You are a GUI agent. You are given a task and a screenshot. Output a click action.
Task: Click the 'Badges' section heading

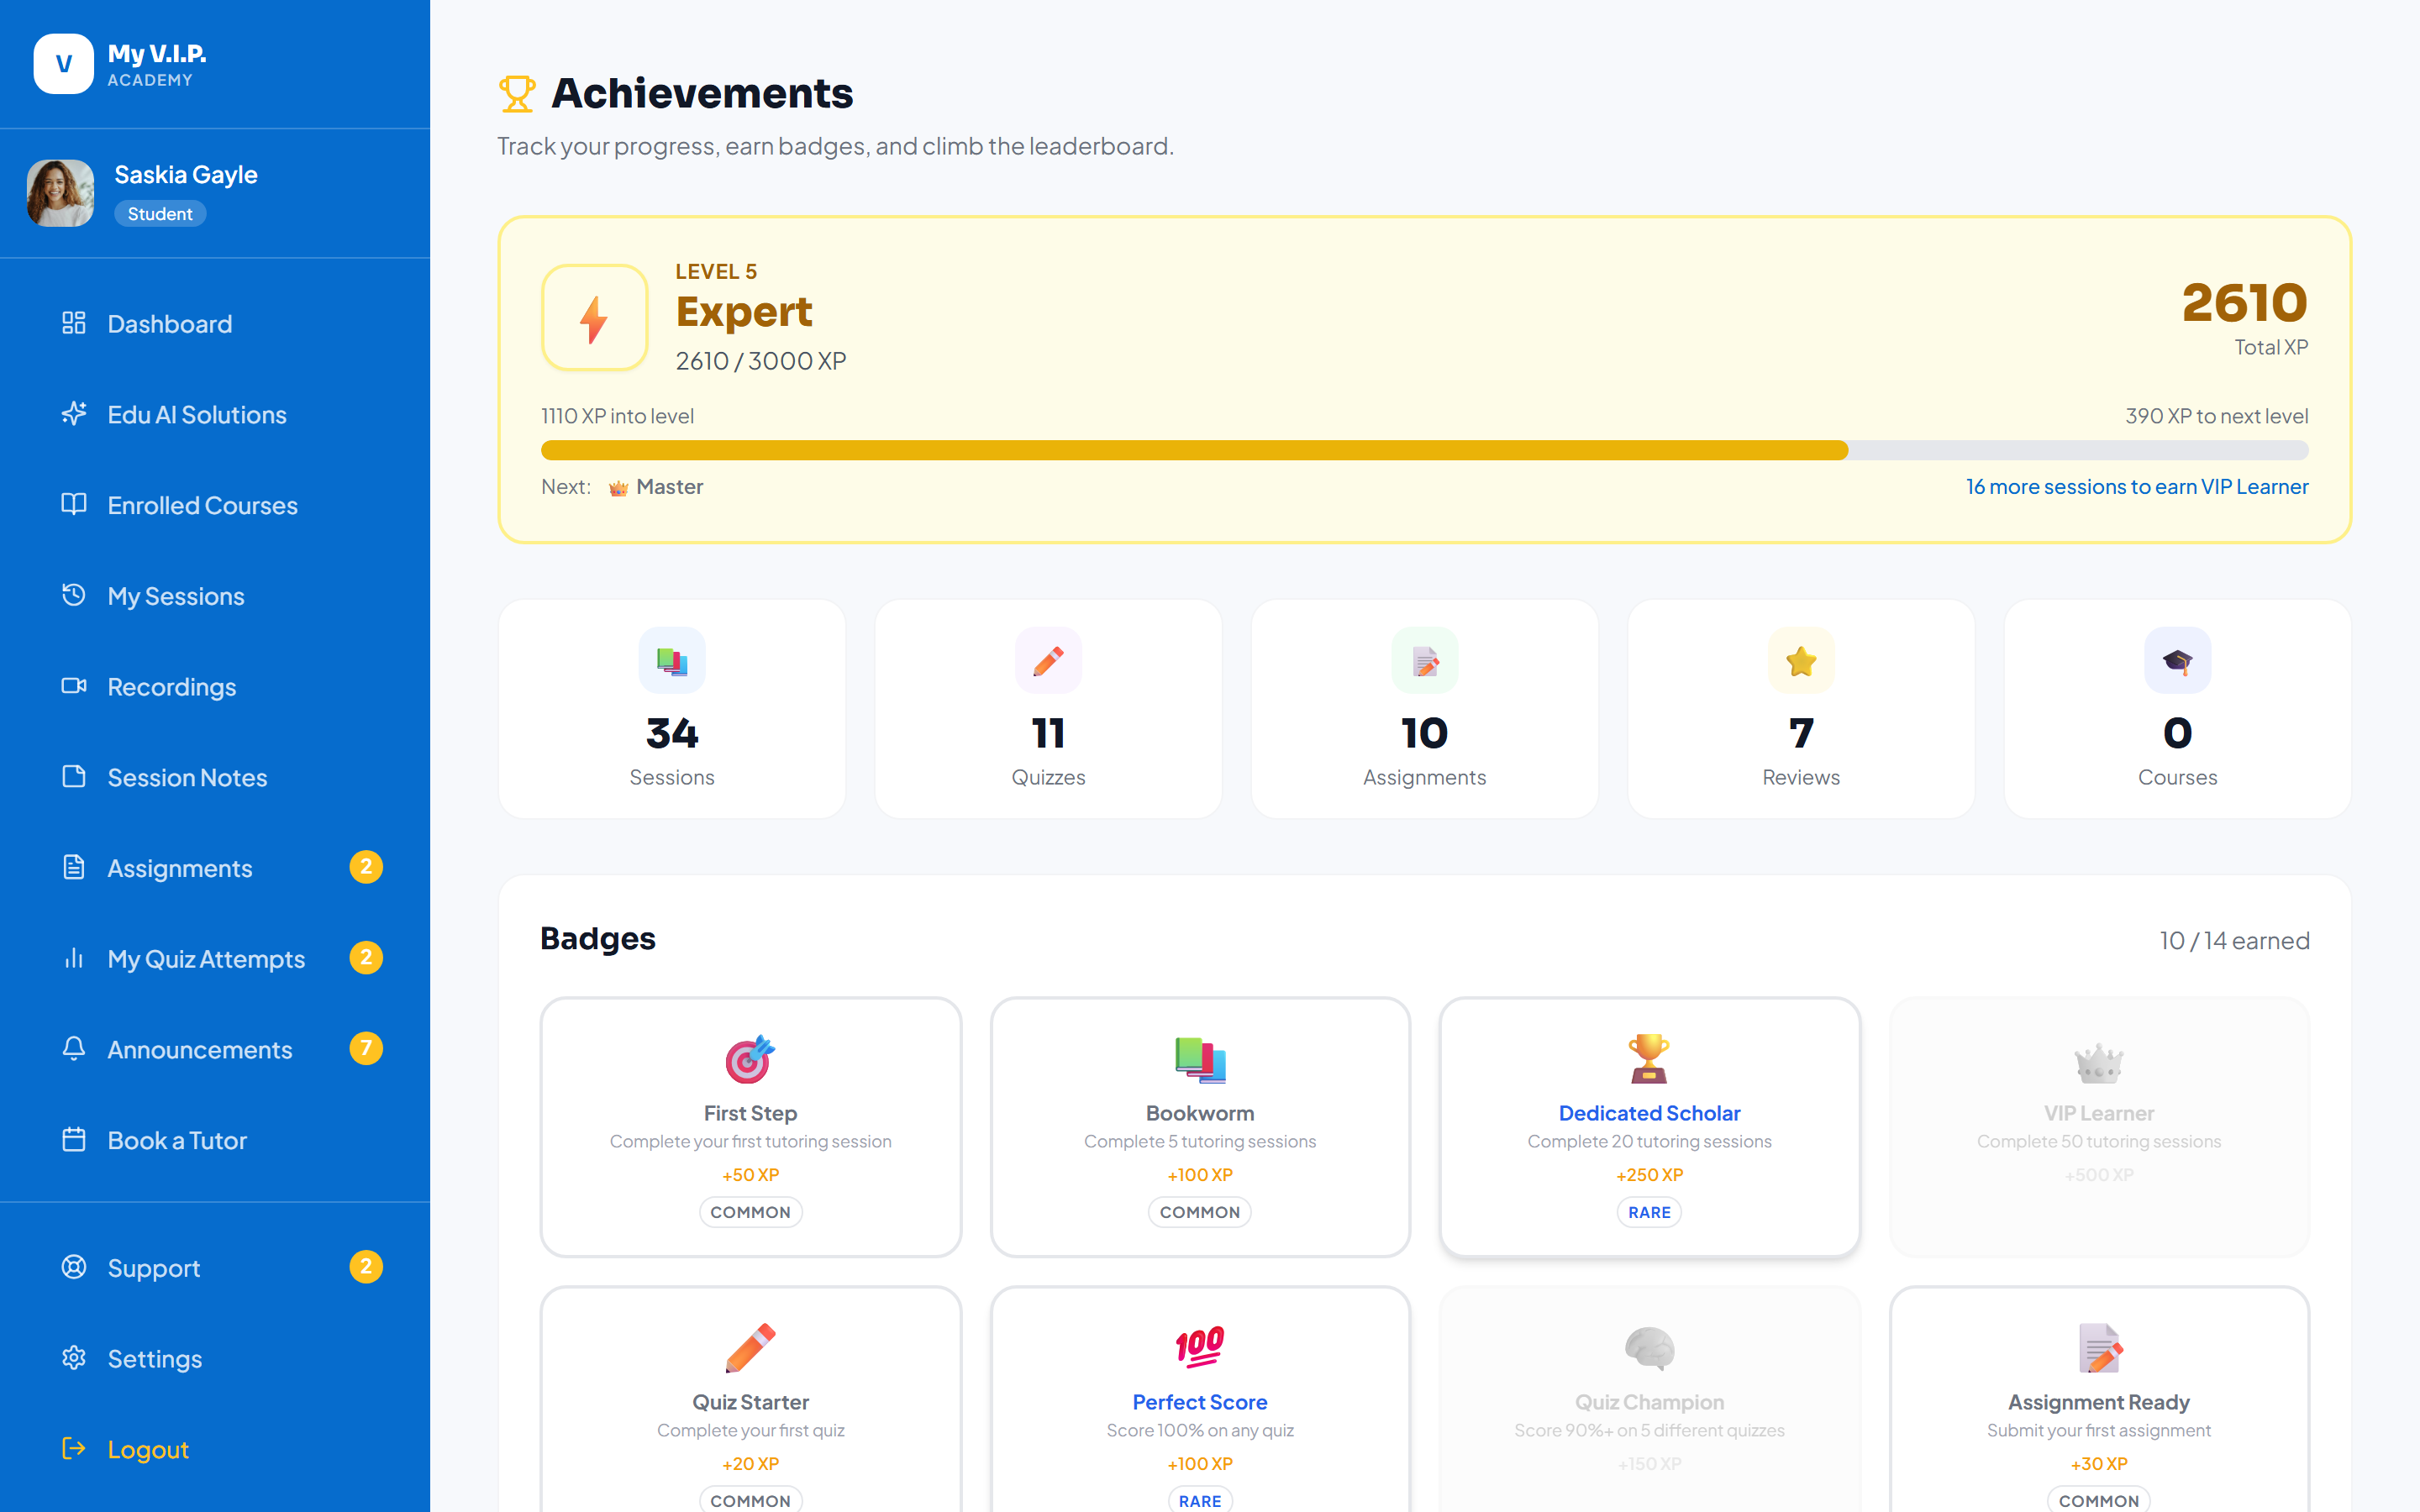[598, 939]
